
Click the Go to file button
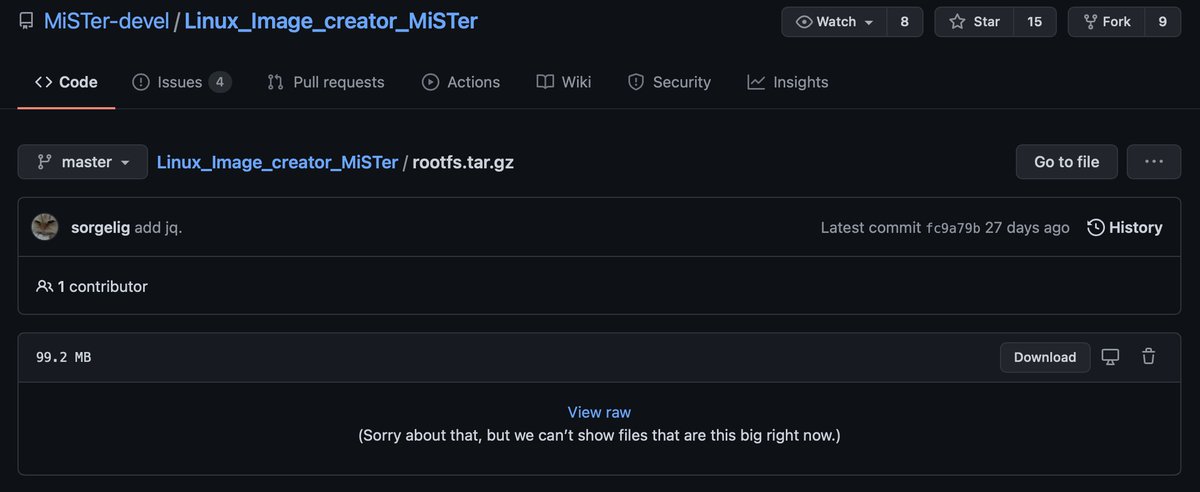click(1066, 162)
